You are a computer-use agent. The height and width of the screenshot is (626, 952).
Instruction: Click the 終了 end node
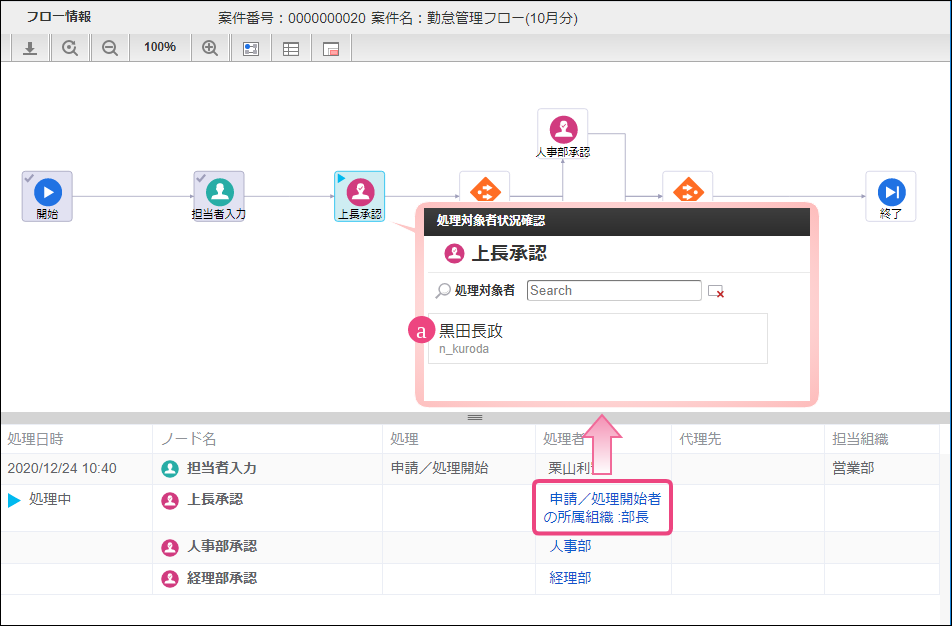(x=891, y=196)
